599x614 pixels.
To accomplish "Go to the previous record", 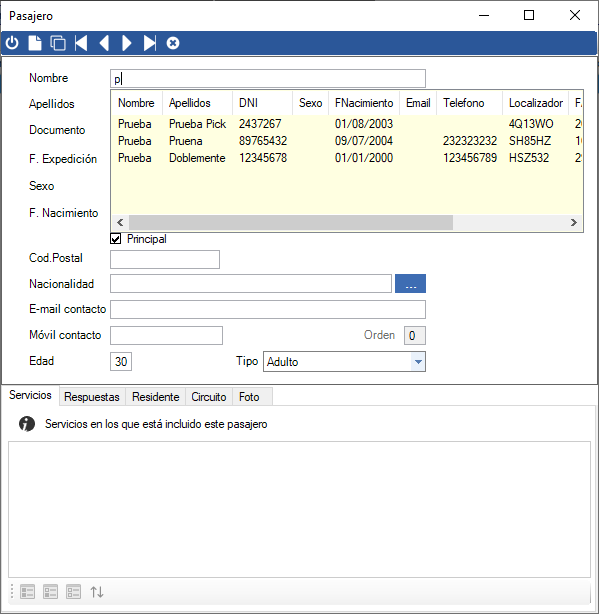I will 104,43.
